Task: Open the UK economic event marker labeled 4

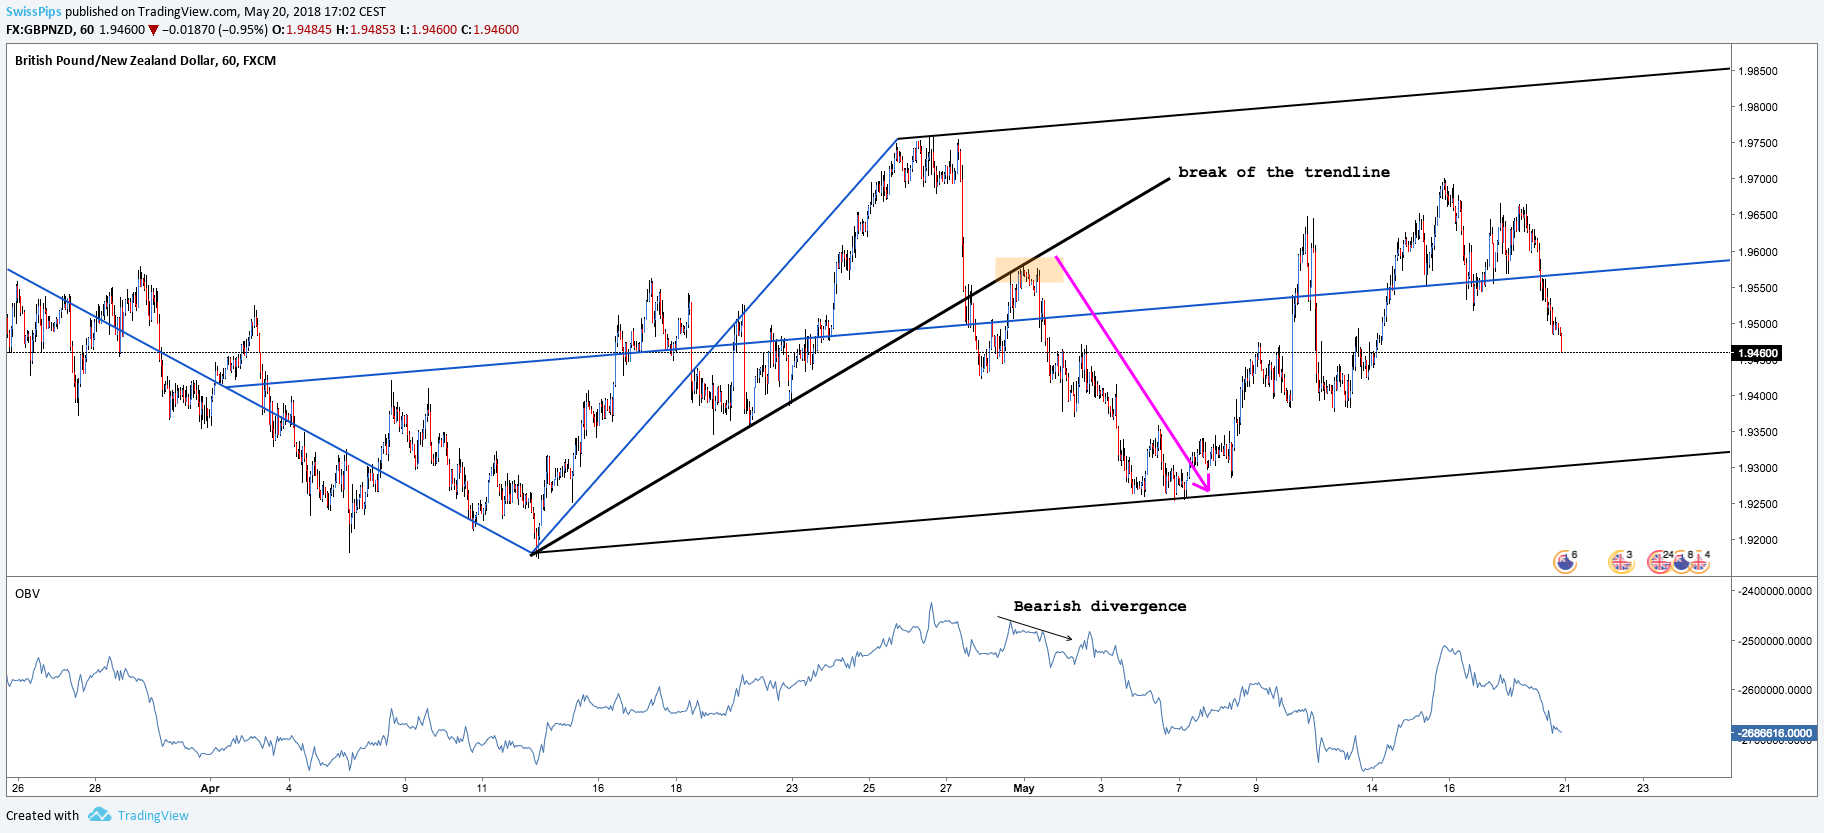Action: click(x=1699, y=562)
